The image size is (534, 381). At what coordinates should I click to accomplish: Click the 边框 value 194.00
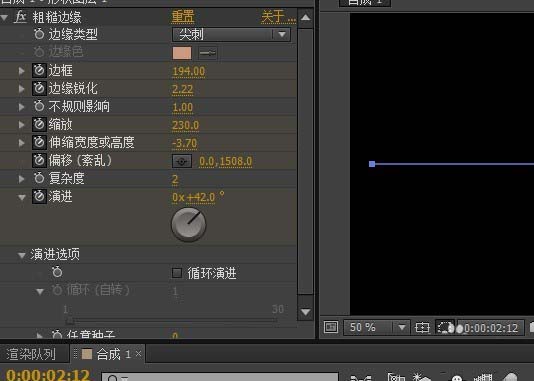click(189, 72)
